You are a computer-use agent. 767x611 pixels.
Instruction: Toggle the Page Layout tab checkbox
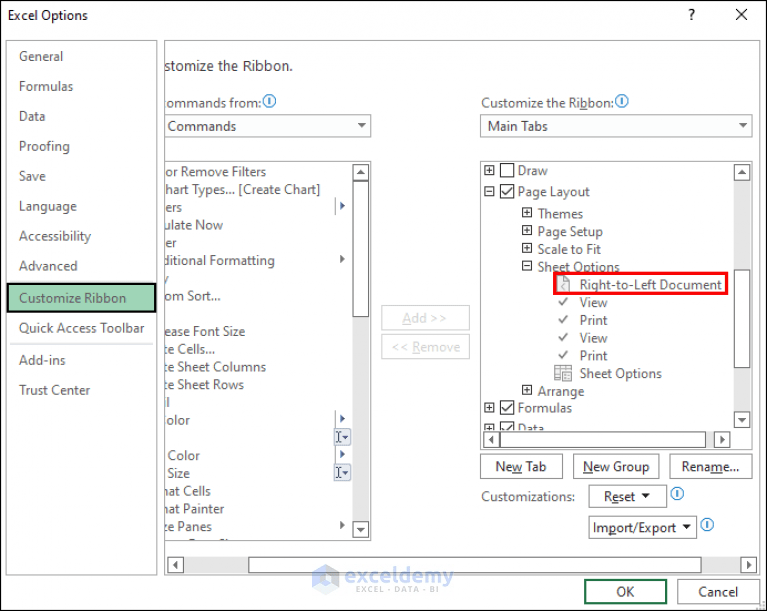[x=507, y=191]
